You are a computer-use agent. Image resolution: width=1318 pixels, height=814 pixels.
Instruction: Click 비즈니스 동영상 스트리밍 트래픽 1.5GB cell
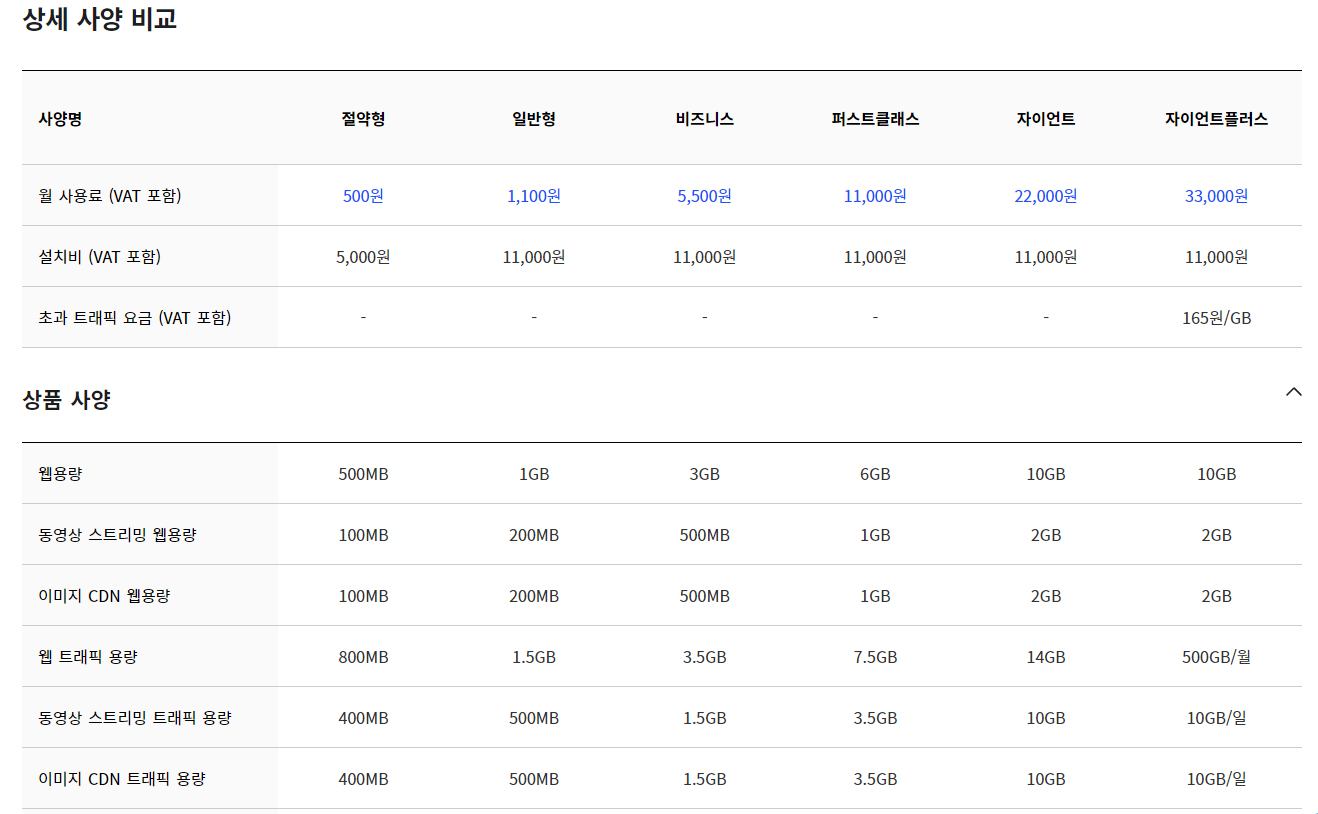(705, 718)
